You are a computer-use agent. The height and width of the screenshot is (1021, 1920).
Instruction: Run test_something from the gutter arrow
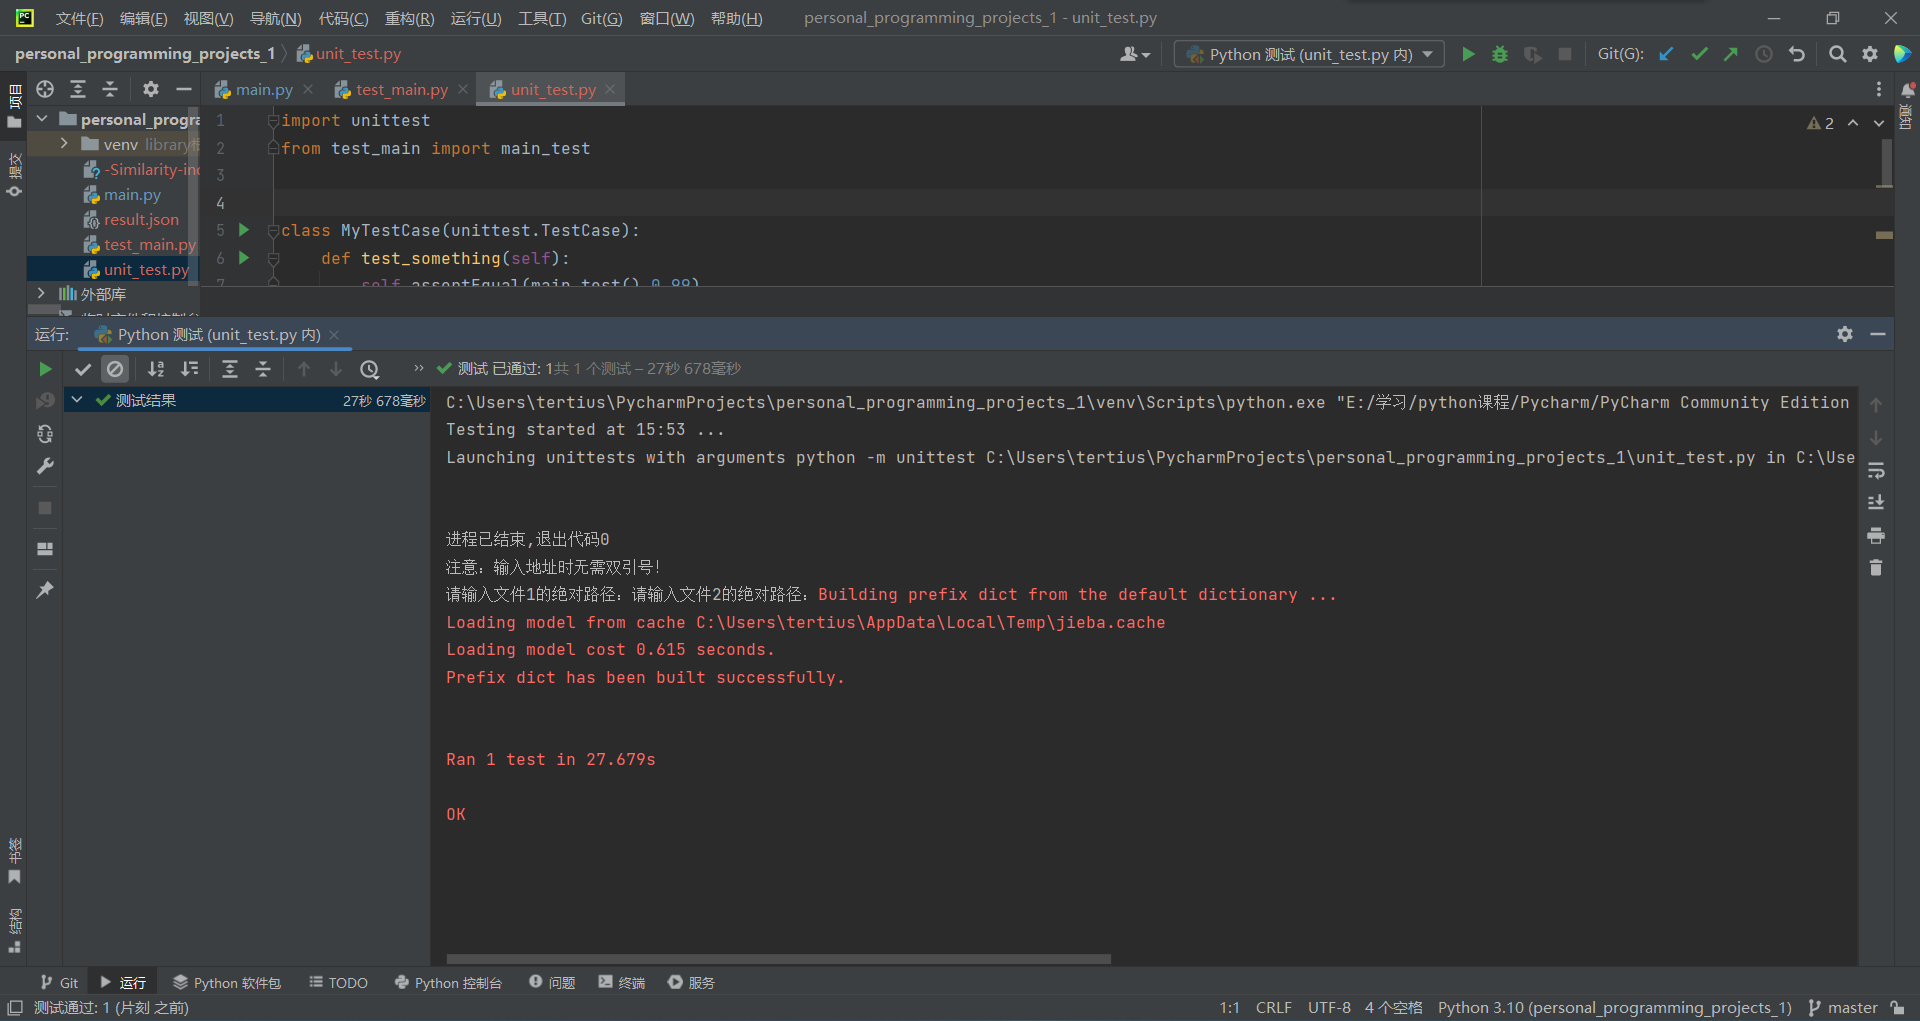(x=243, y=258)
